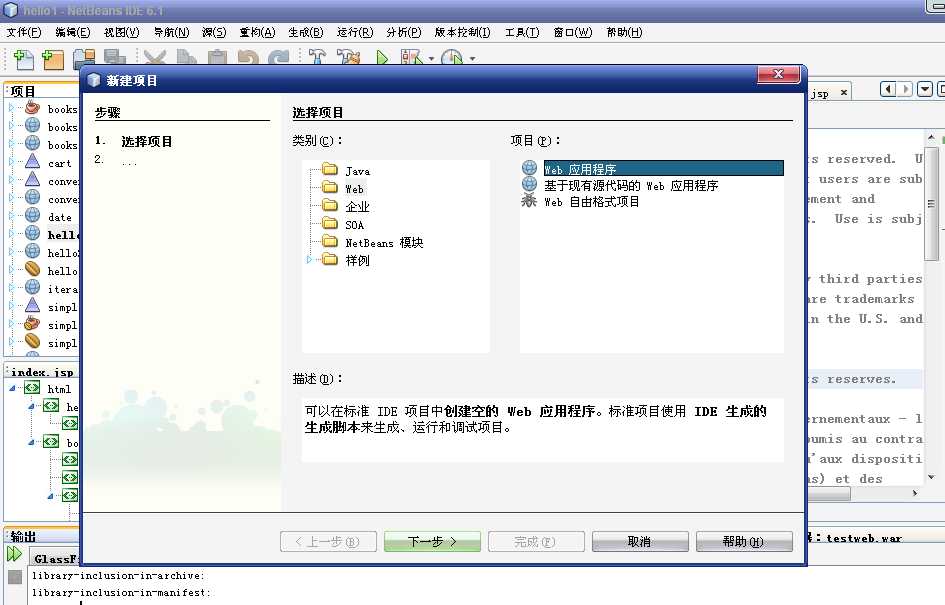945x605 pixels.
Task: Expand the cart project node
Action: [x=11, y=162]
